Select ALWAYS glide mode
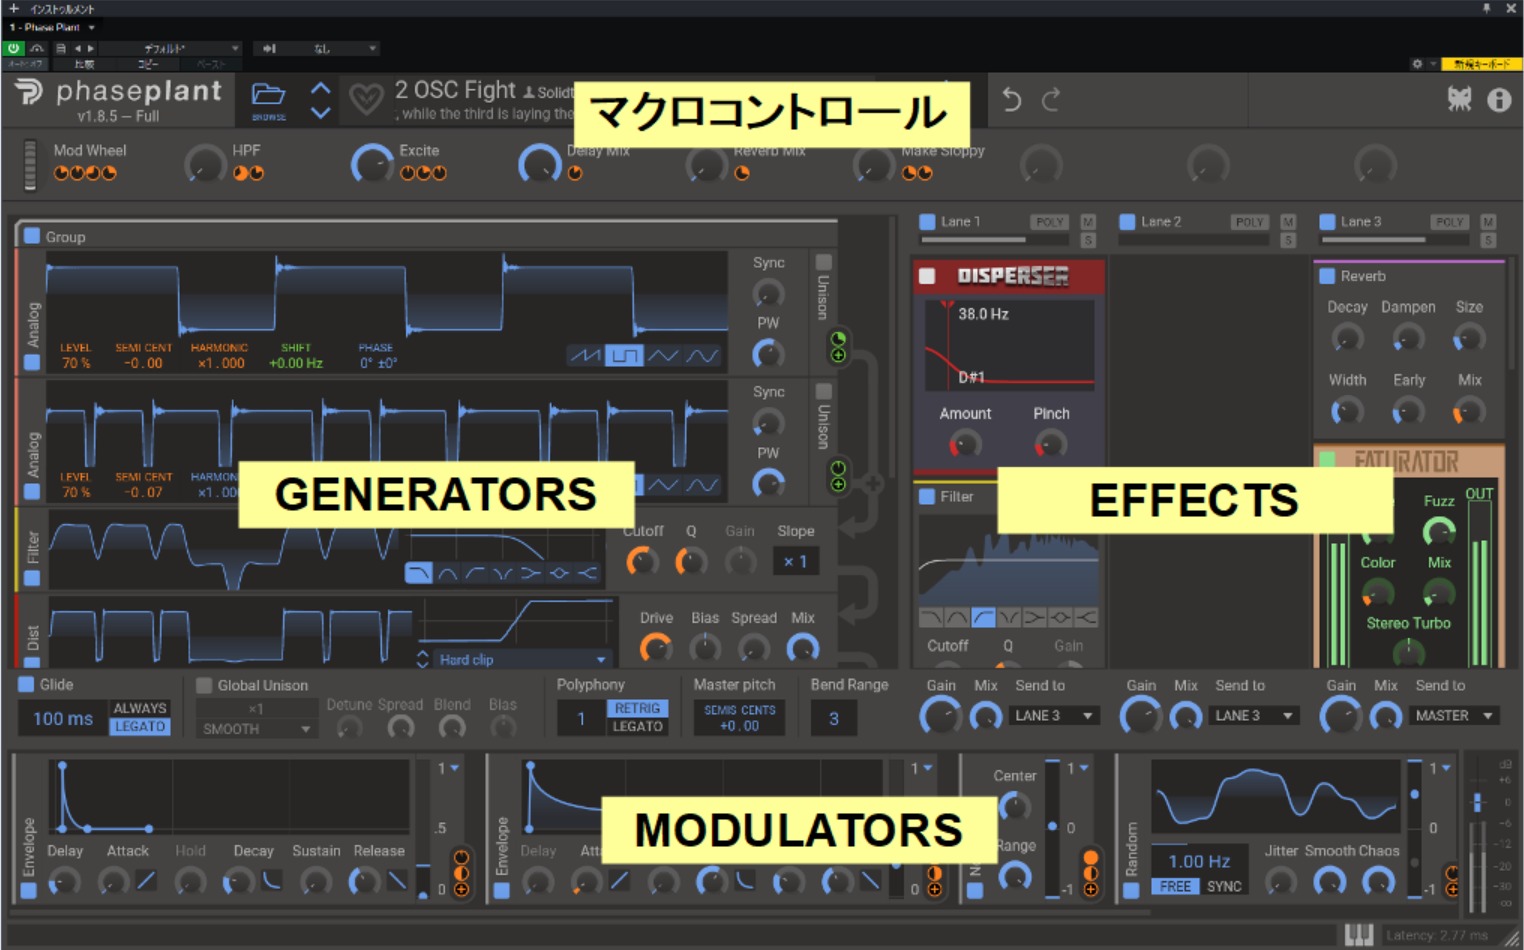This screenshot has width=1524, height=950. click(x=140, y=708)
